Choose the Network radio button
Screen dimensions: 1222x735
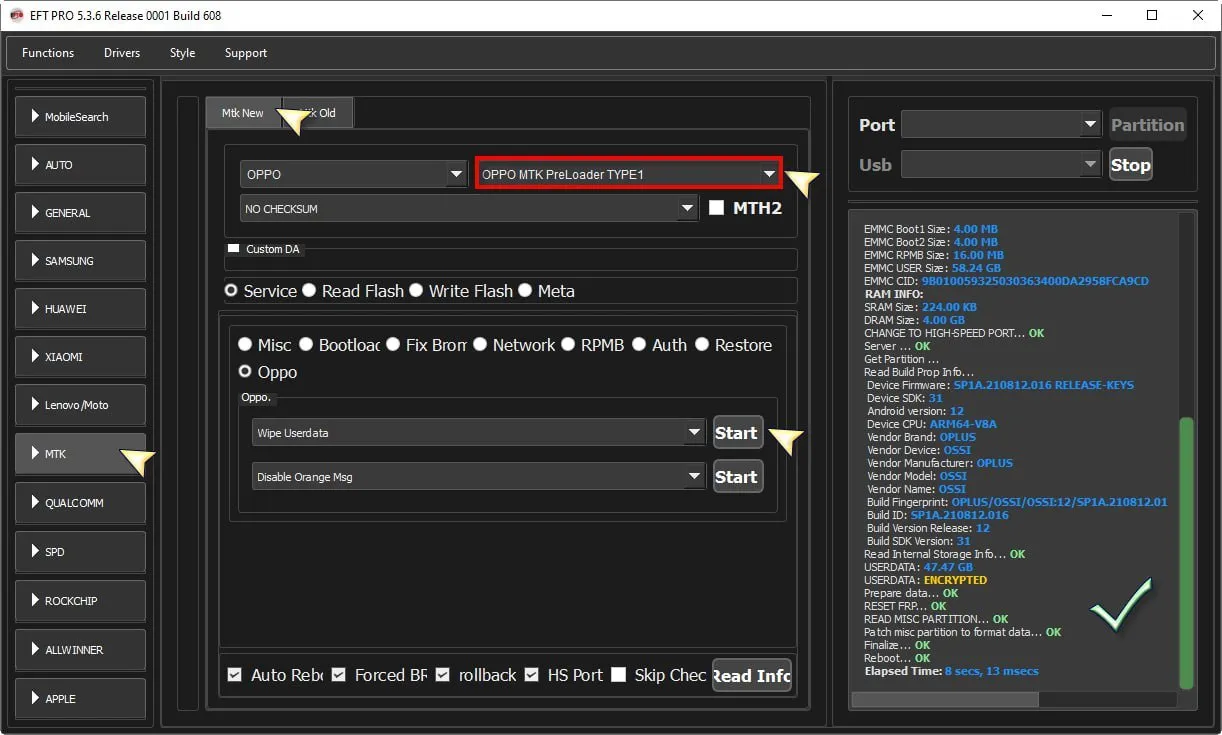(481, 345)
